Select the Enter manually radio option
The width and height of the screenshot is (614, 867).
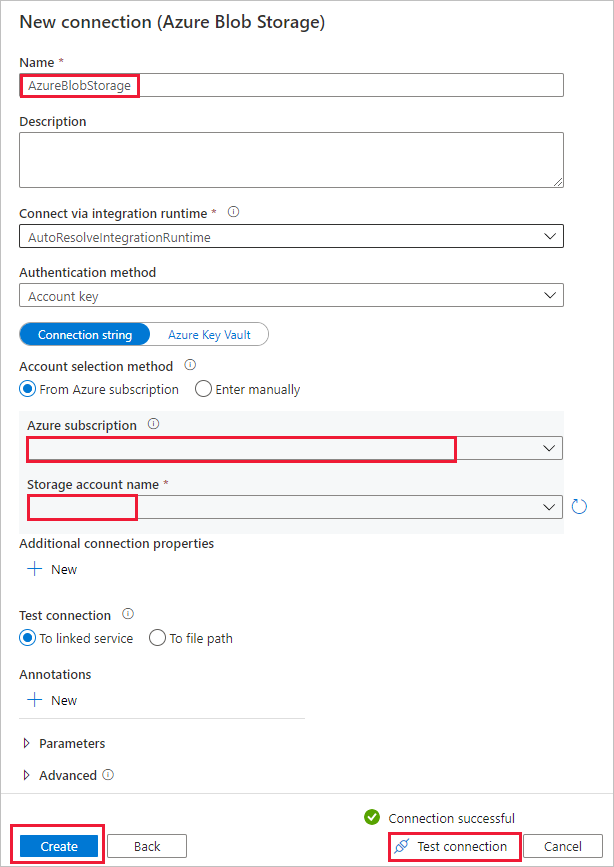[203, 389]
